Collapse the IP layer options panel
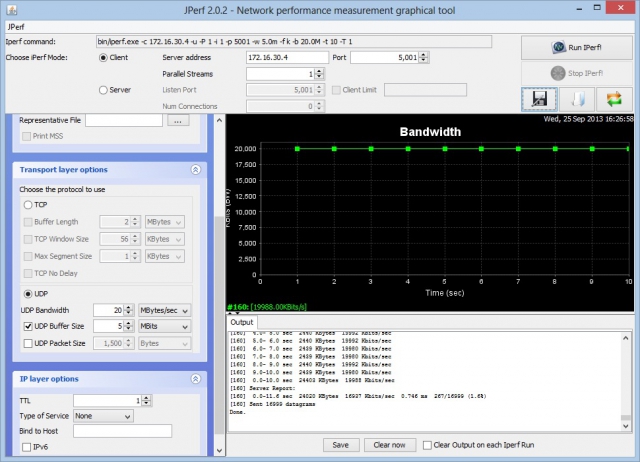 point(196,379)
